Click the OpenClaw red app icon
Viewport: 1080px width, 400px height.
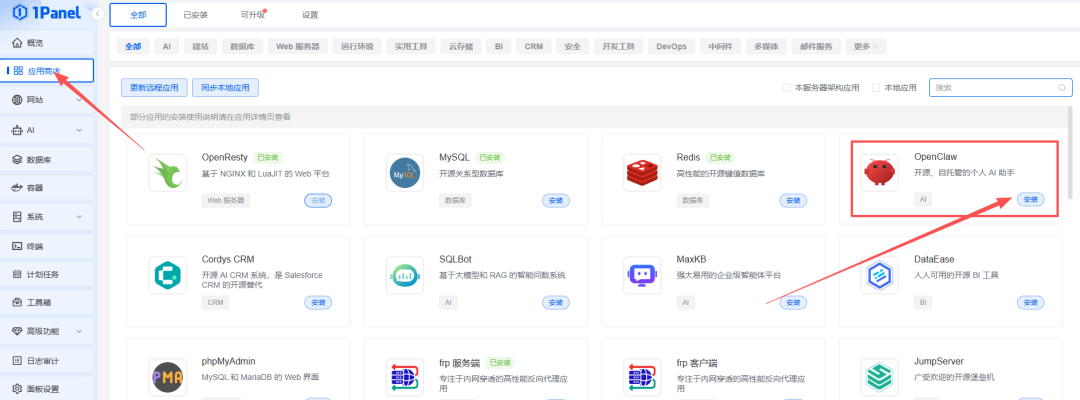(x=880, y=174)
